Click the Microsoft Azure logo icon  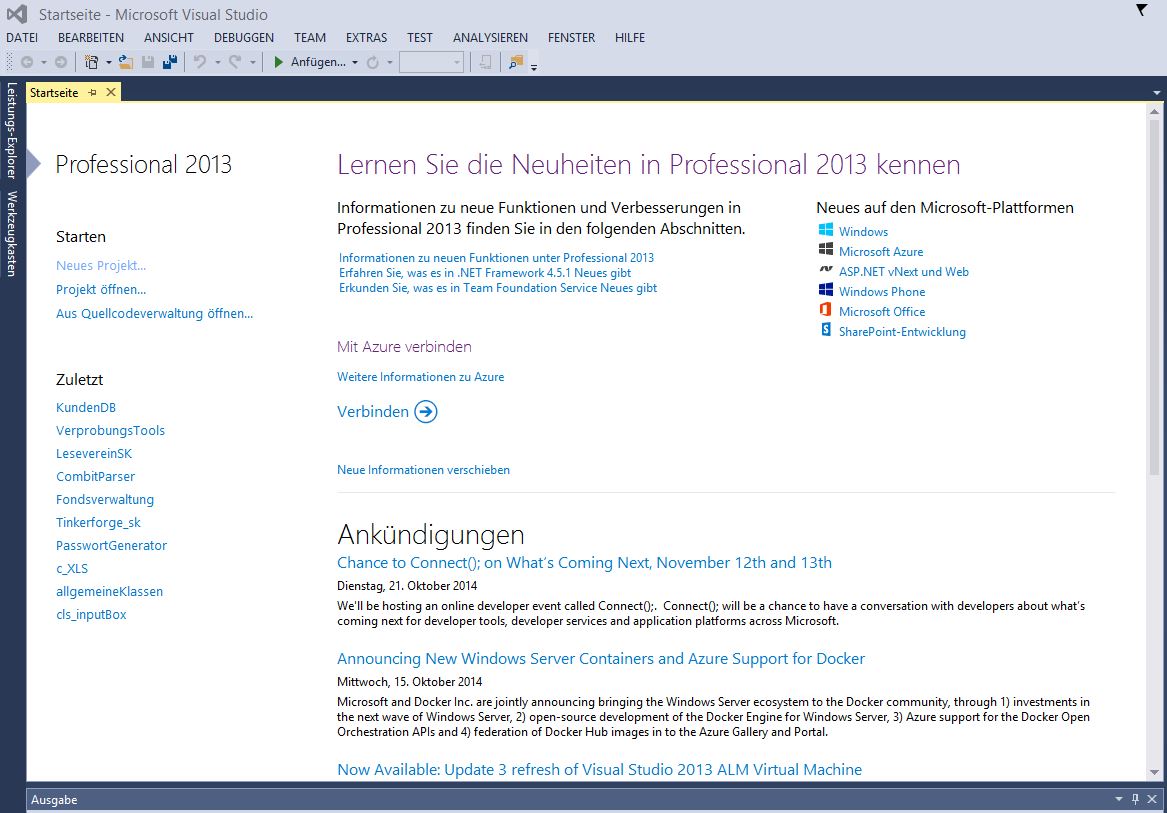pos(825,249)
